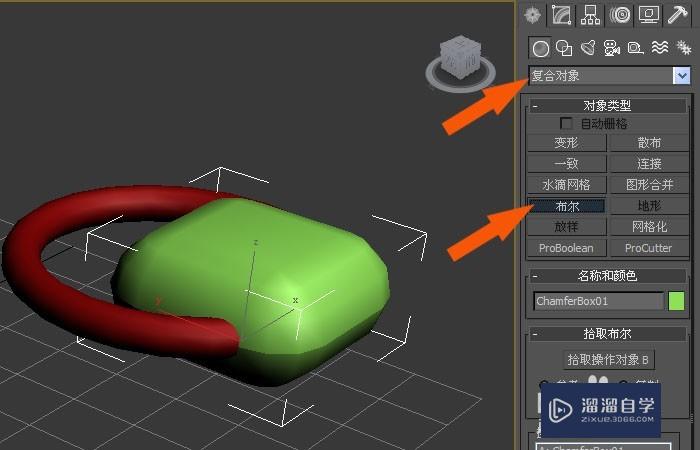Activate the 布尔 boolean button
The width and height of the screenshot is (700, 450).
pyautogui.click(x=567, y=206)
